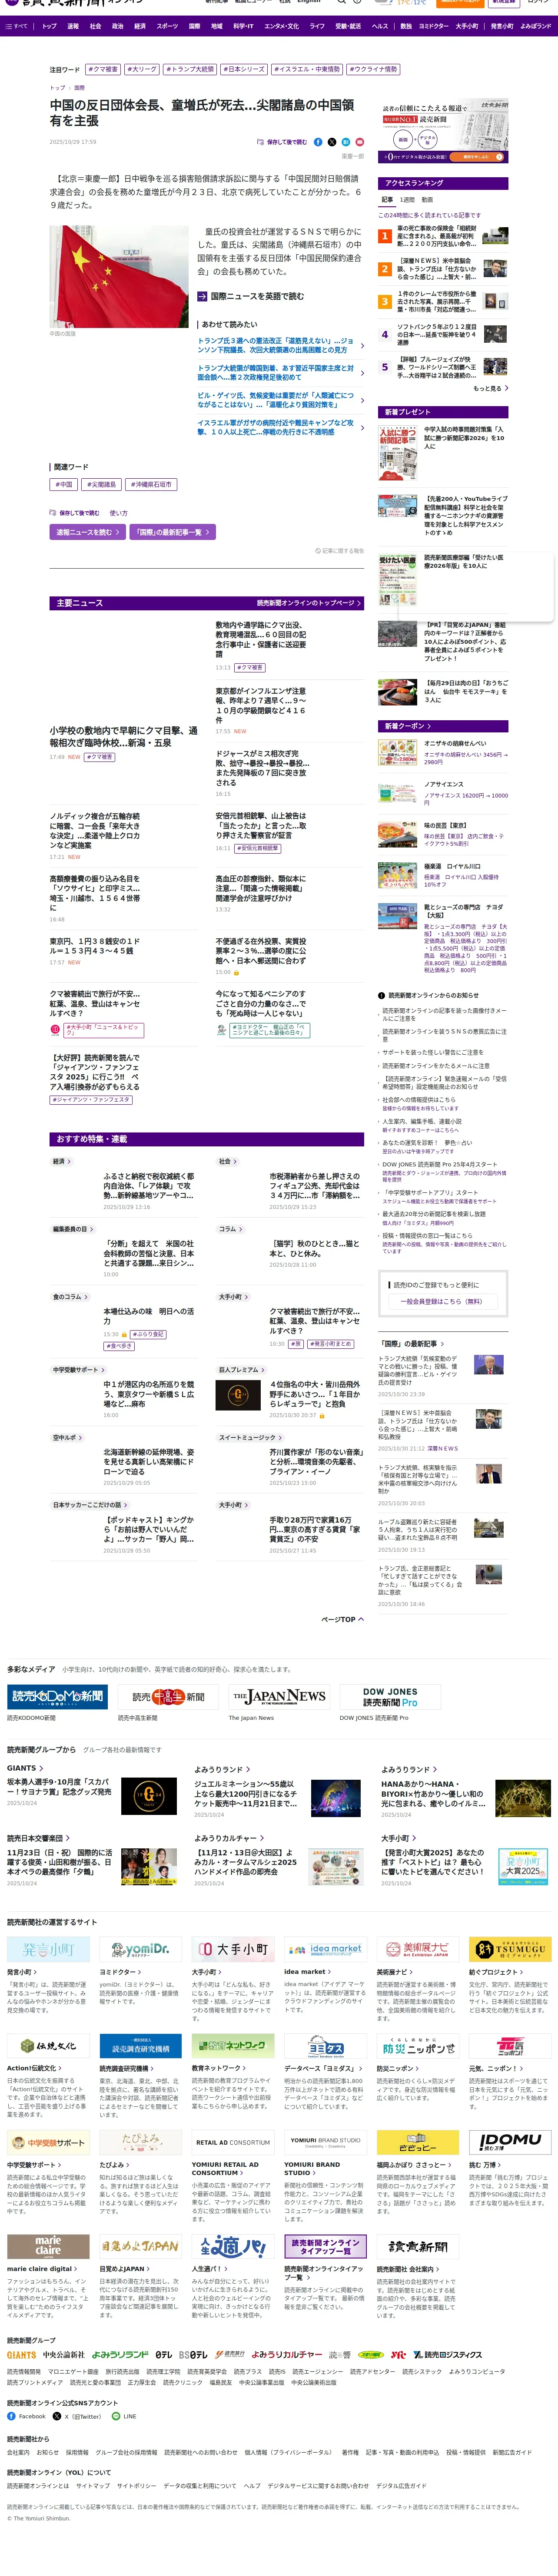Open 発言小町 site logo tile
The width and height of the screenshot is (558, 2576).
(x=48, y=1949)
